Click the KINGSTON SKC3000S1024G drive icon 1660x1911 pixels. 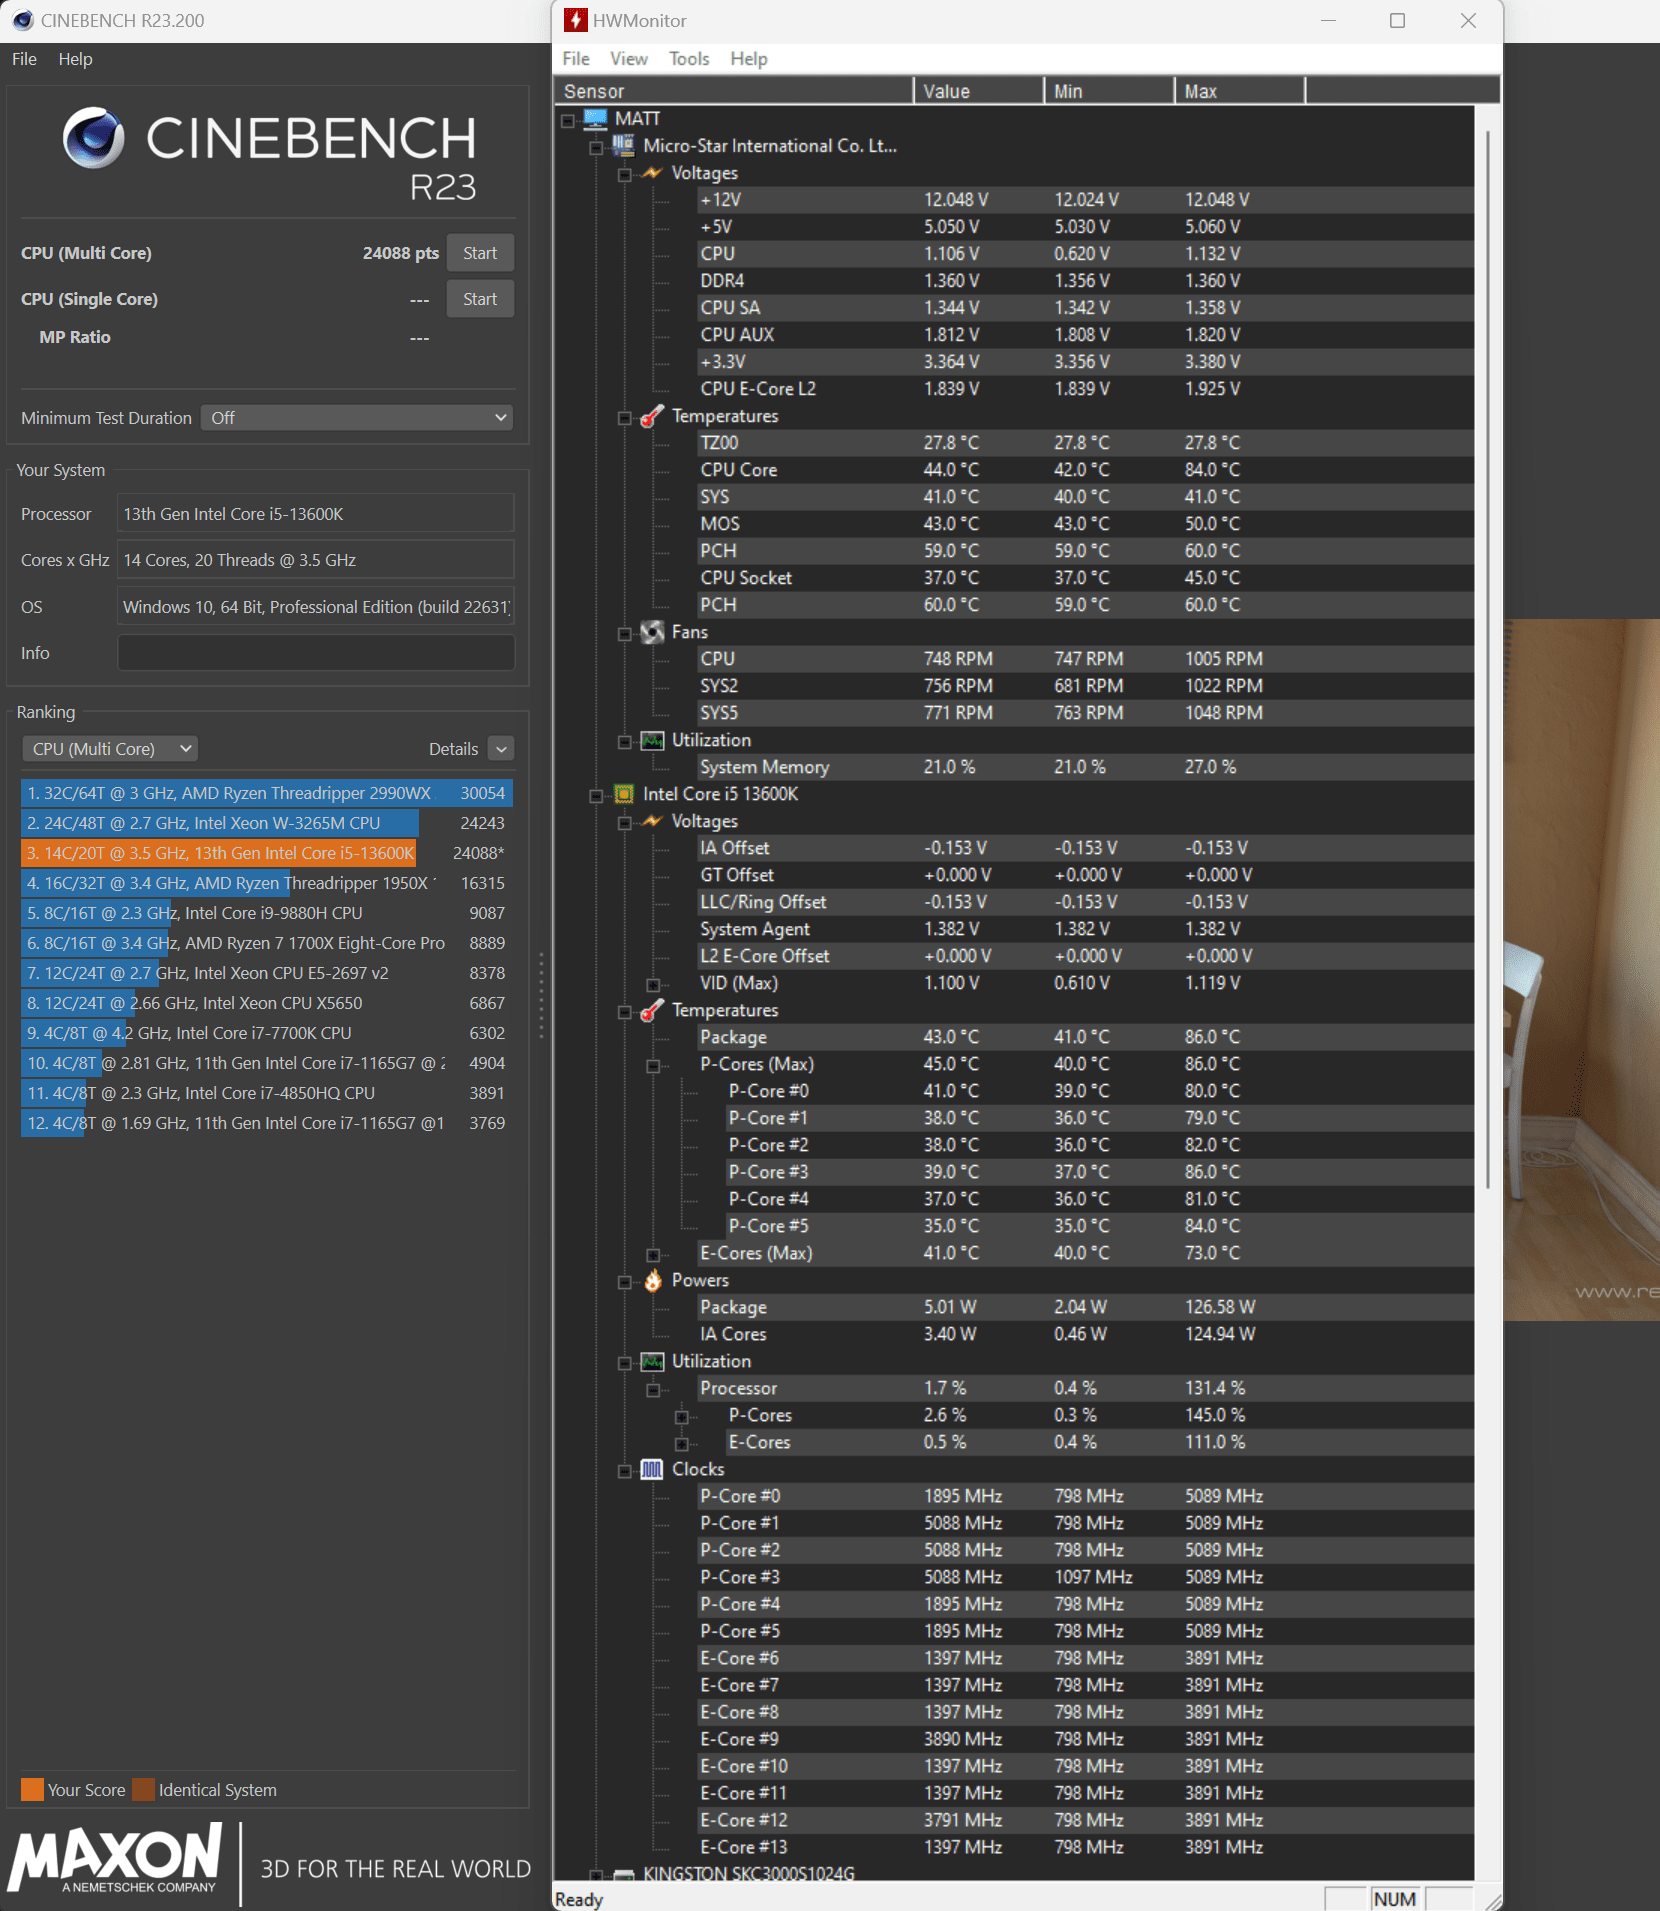coord(623,1873)
